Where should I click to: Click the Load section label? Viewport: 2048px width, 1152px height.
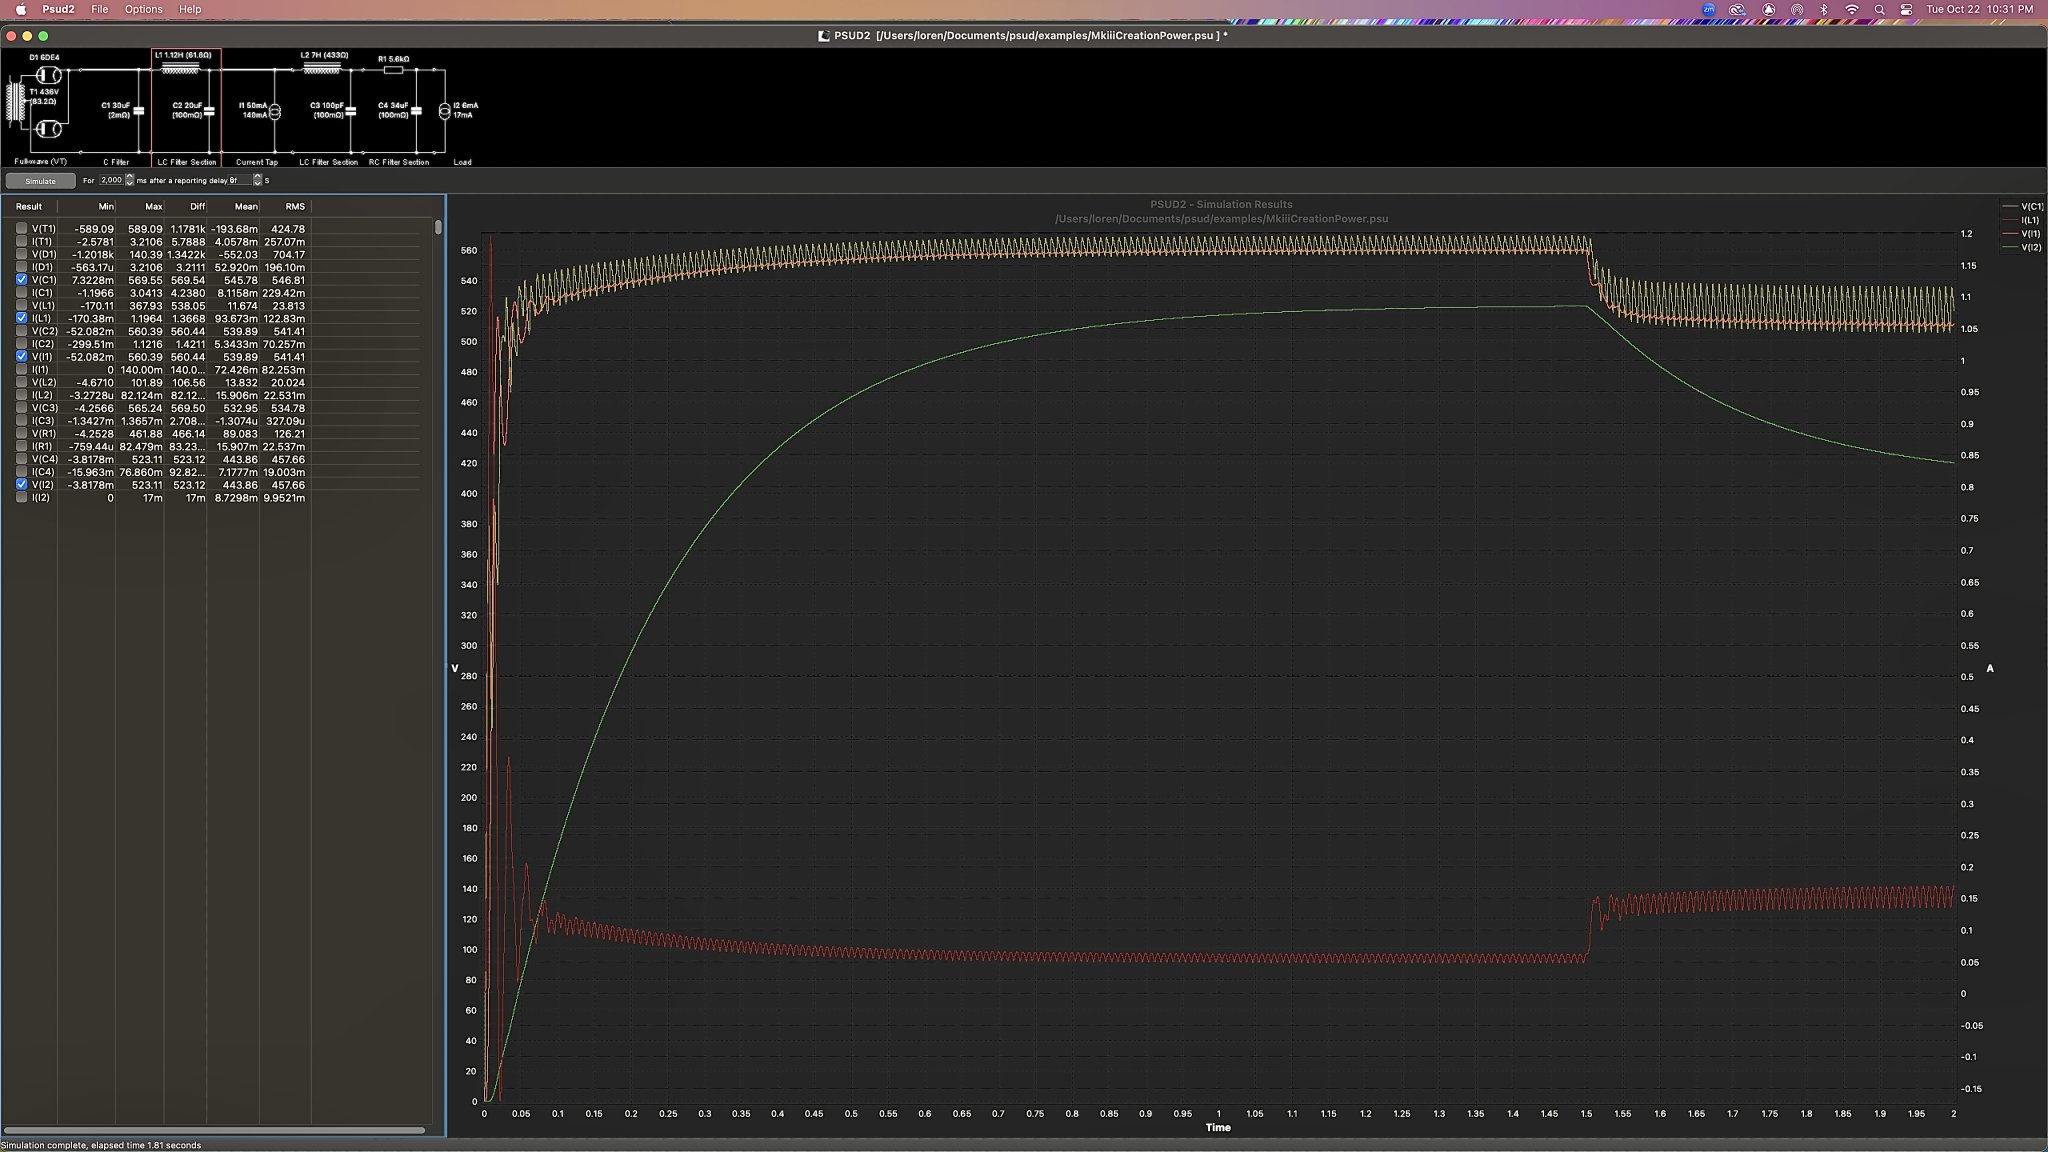(x=462, y=162)
